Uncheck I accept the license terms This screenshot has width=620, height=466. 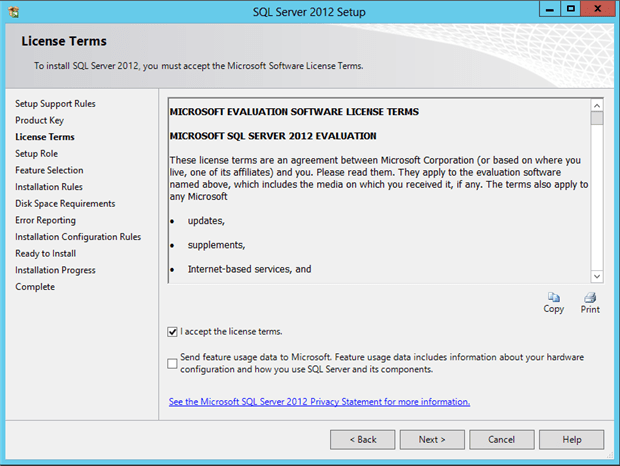(x=172, y=332)
